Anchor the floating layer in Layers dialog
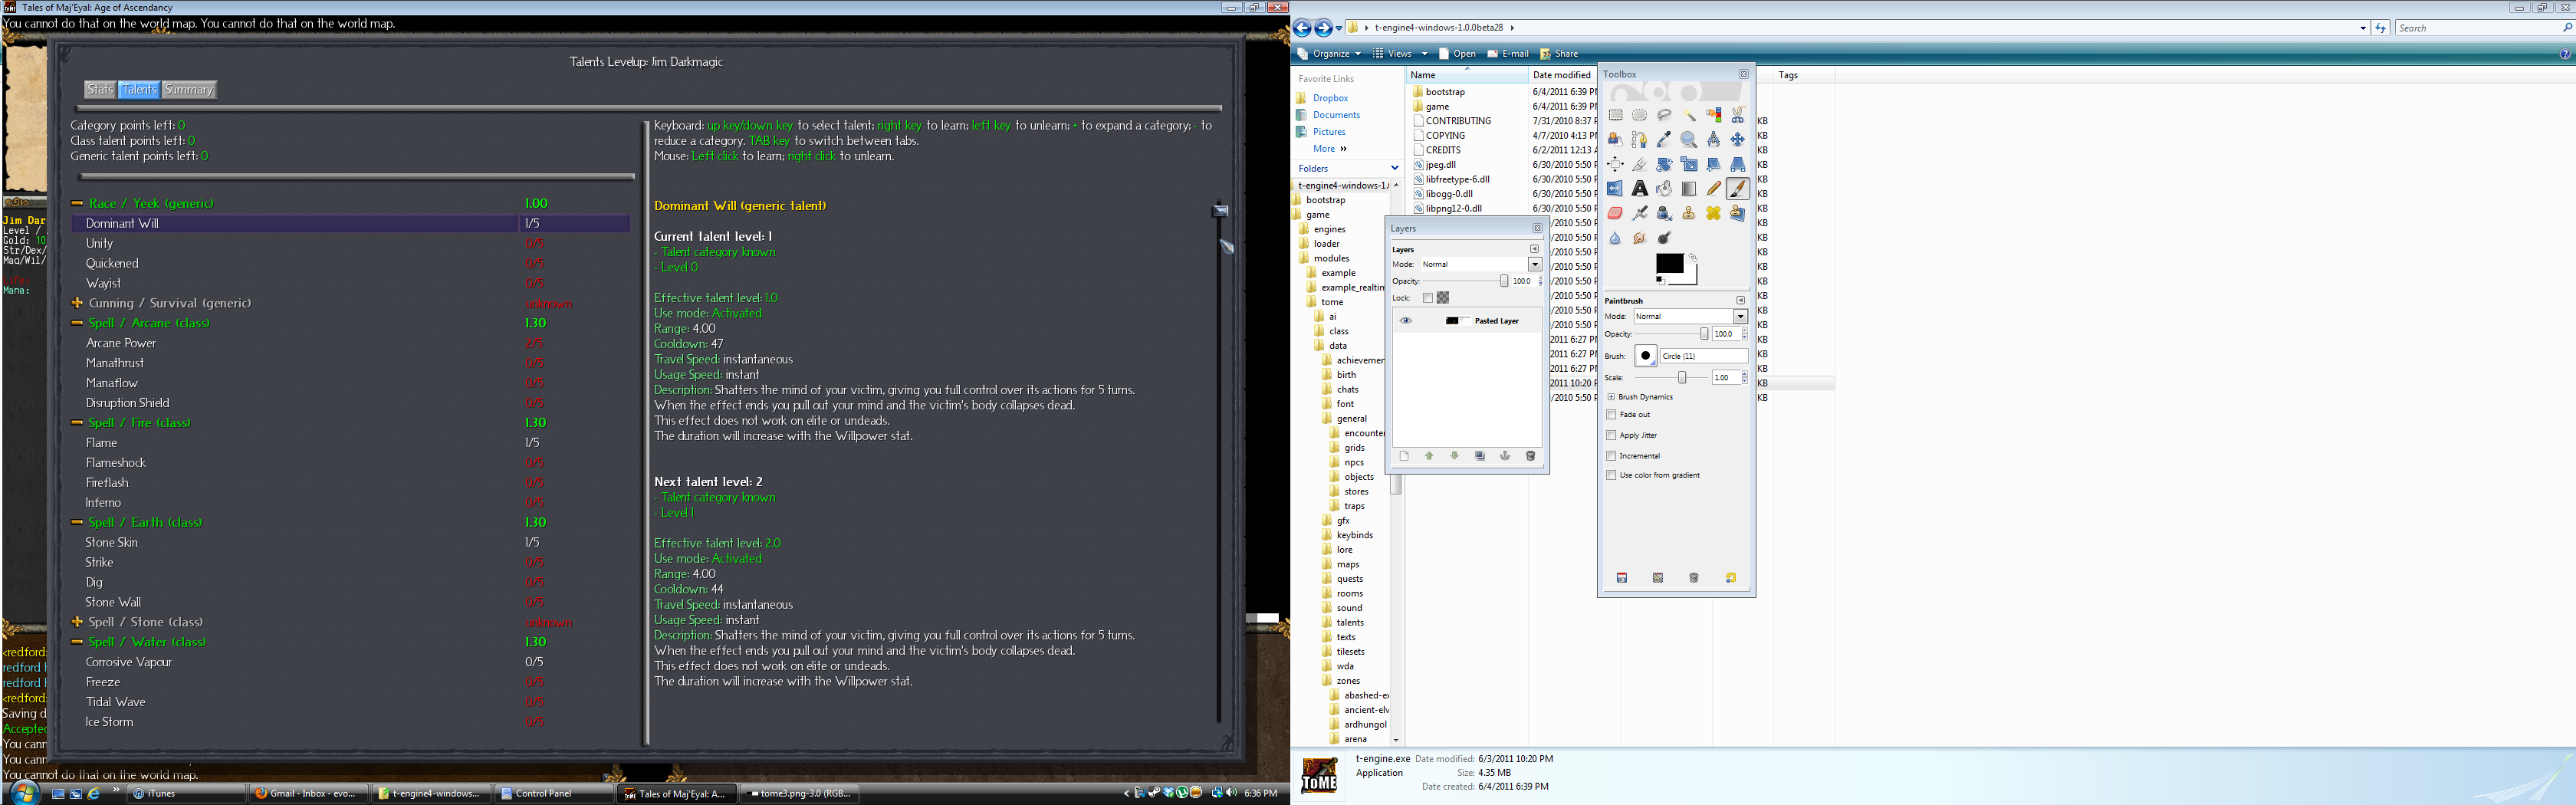This screenshot has width=2576, height=805. pyautogui.click(x=1505, y=456)
